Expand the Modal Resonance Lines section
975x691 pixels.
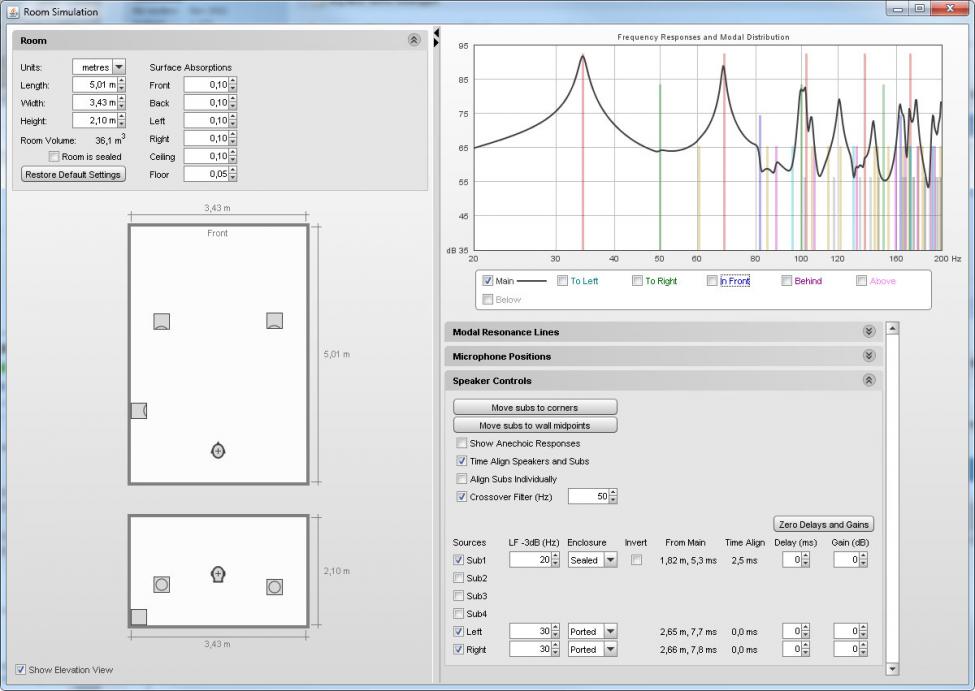[868, 332]
